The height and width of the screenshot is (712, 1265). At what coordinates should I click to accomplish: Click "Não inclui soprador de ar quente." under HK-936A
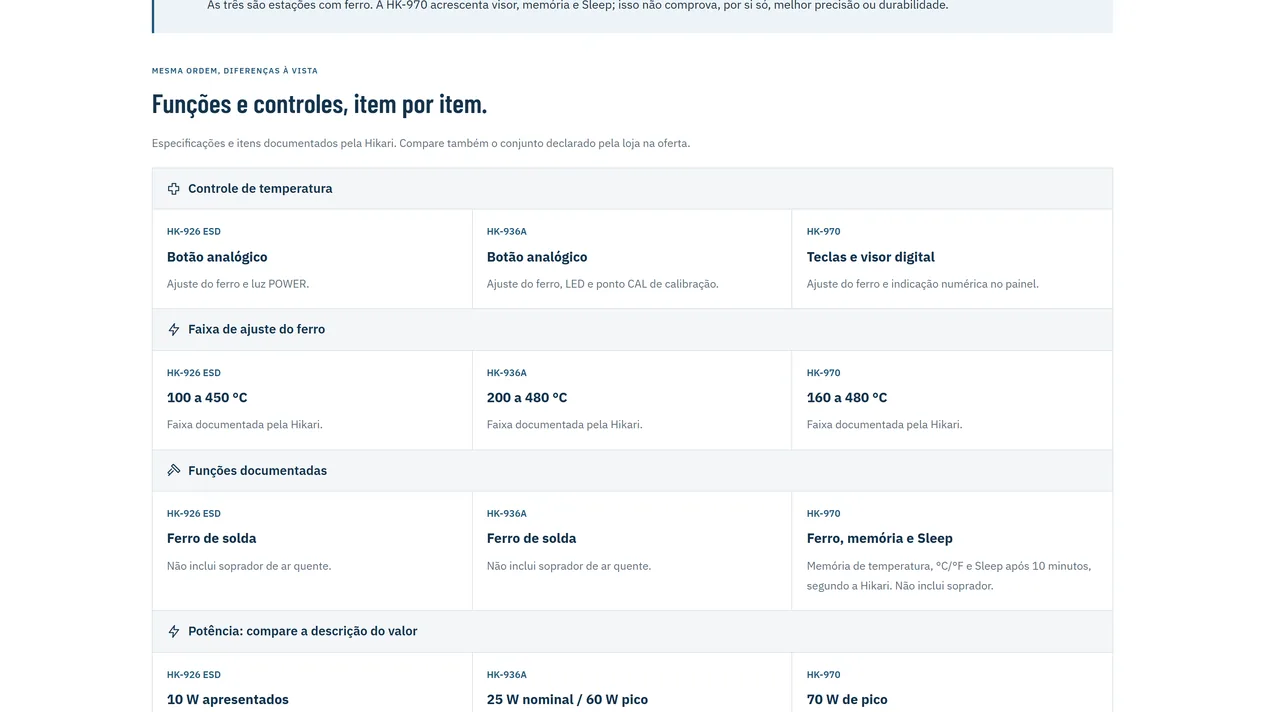(569, 566)
